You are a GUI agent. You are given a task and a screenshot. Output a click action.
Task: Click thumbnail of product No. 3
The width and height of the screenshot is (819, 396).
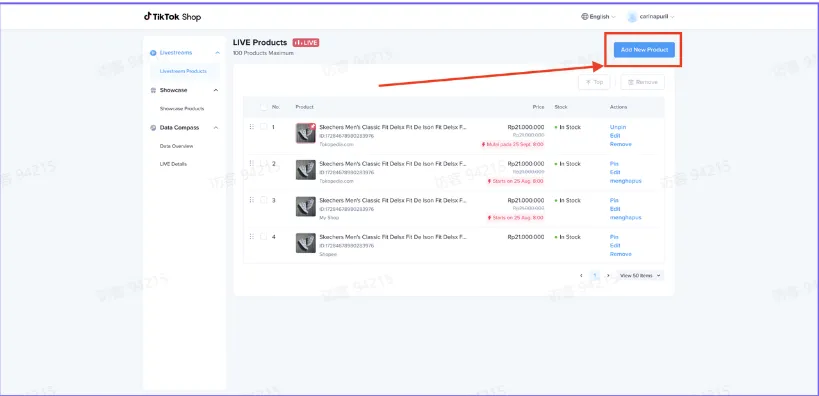coord(306,206)
